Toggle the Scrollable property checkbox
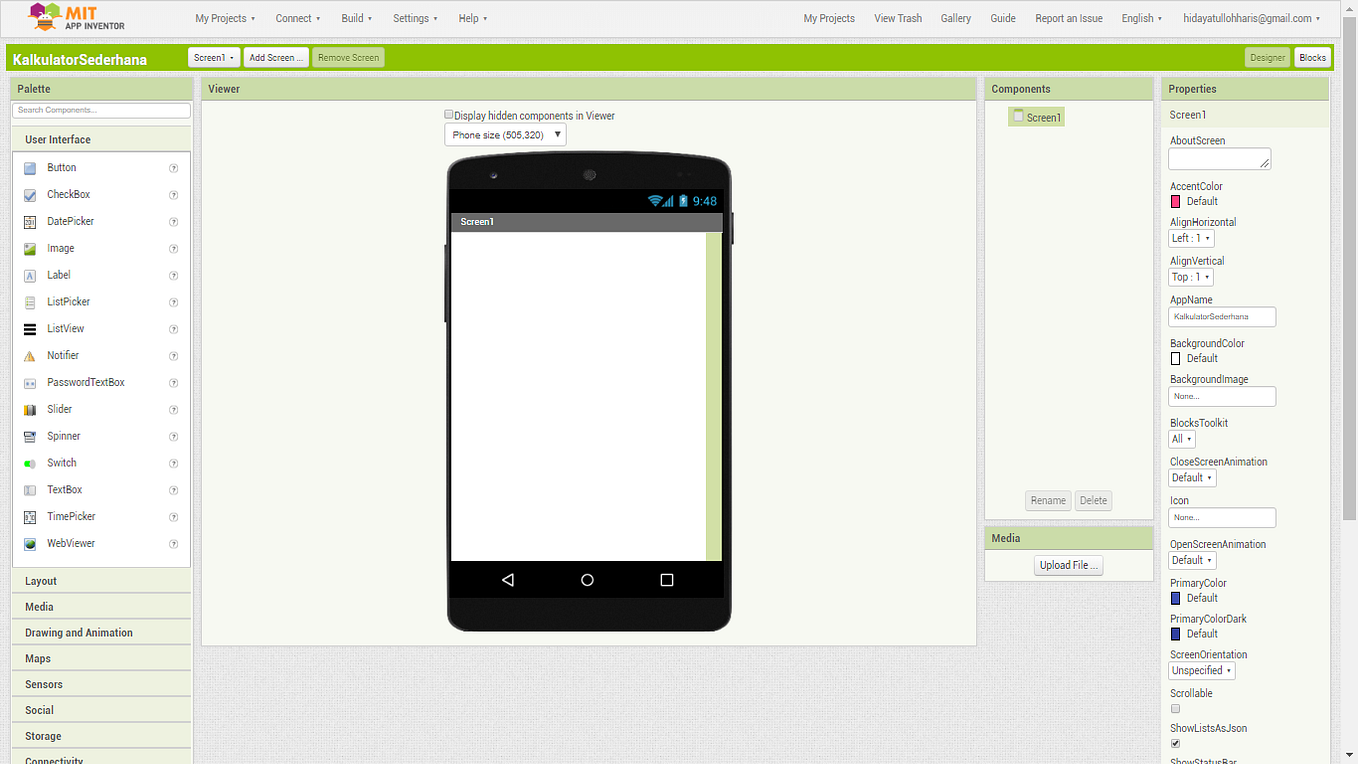 (1175, 709)
